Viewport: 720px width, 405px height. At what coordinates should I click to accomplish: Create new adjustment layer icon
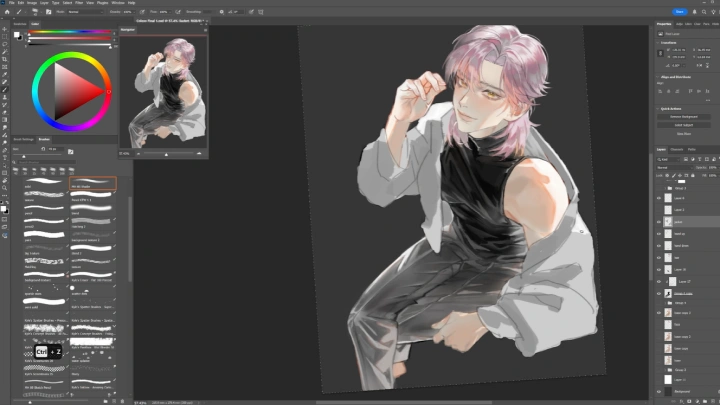click(697, 401)
